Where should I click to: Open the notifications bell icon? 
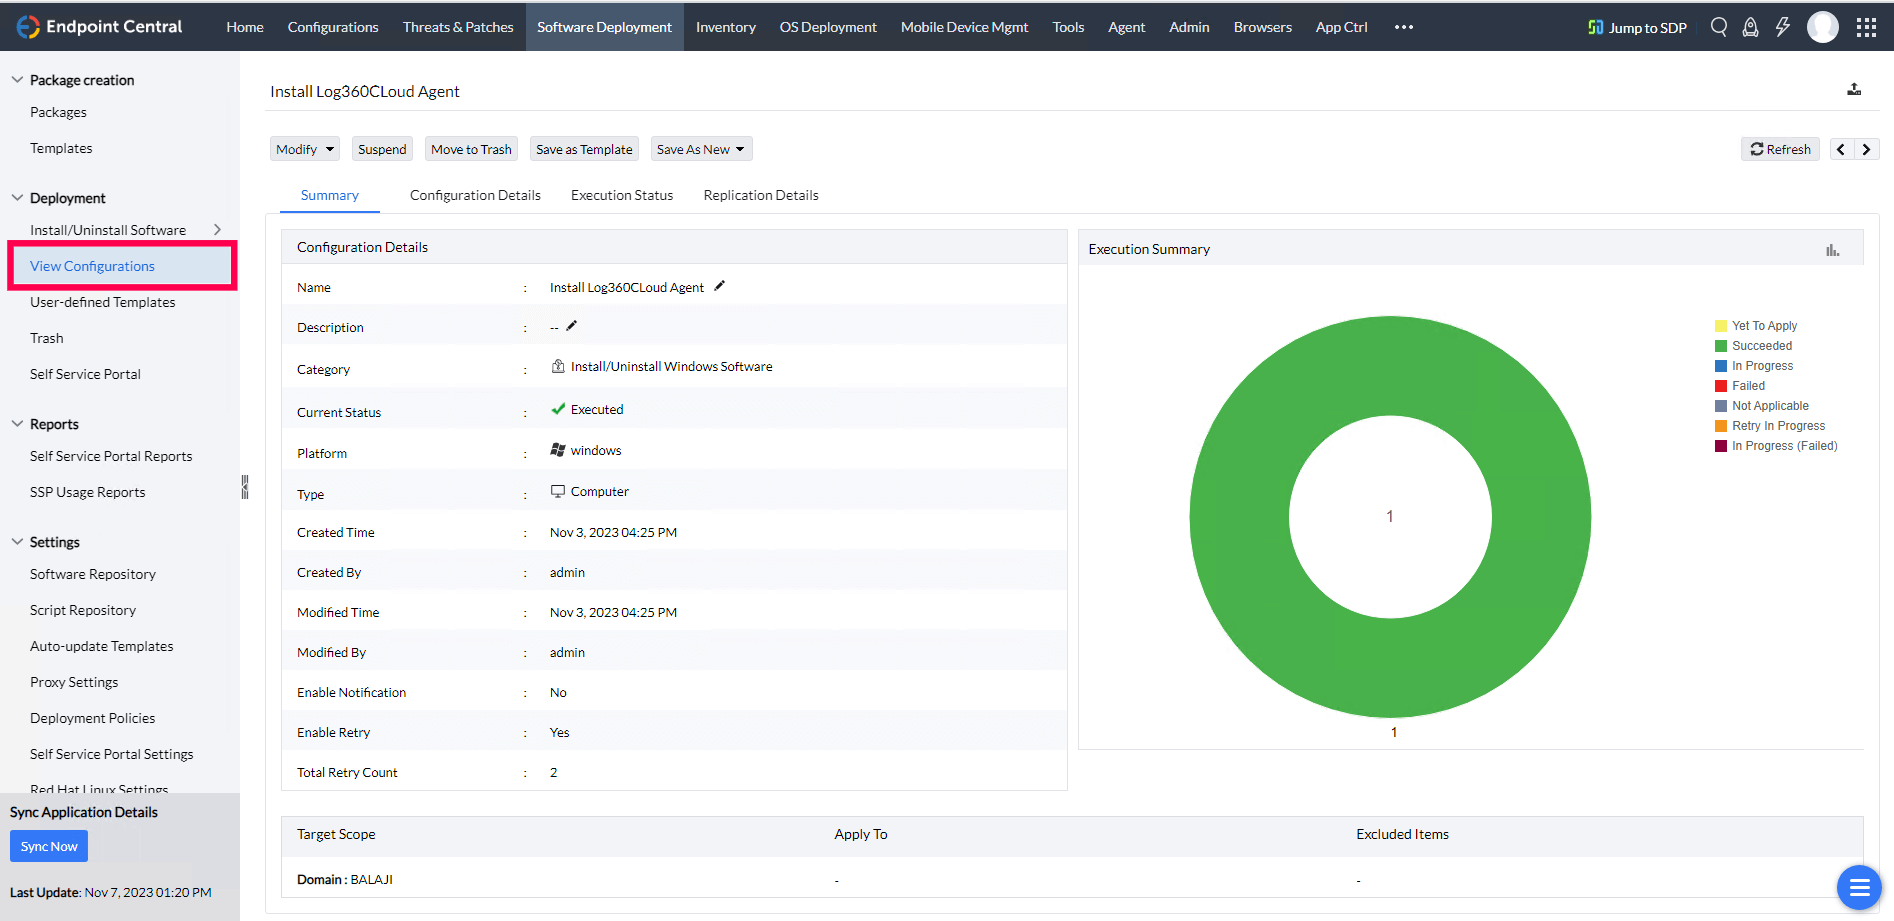(1750, 27)
